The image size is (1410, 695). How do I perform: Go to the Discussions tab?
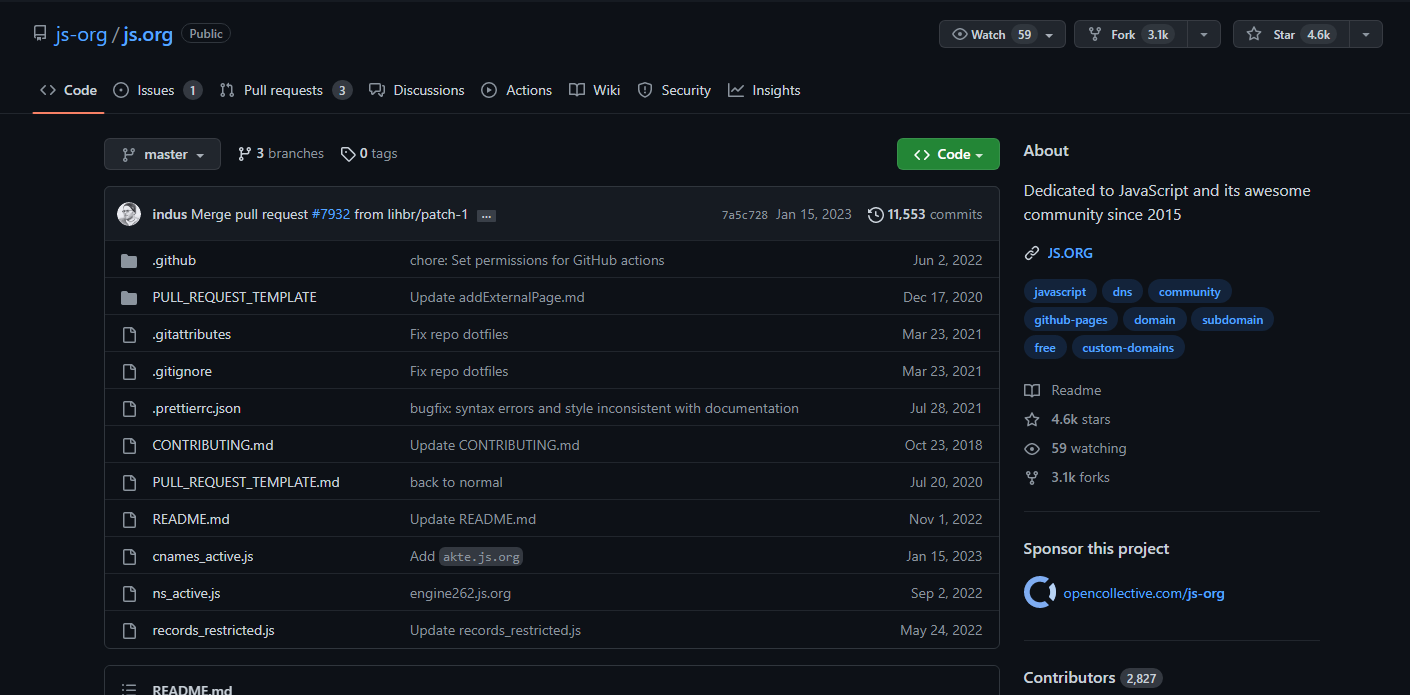[x=416, y=90]
